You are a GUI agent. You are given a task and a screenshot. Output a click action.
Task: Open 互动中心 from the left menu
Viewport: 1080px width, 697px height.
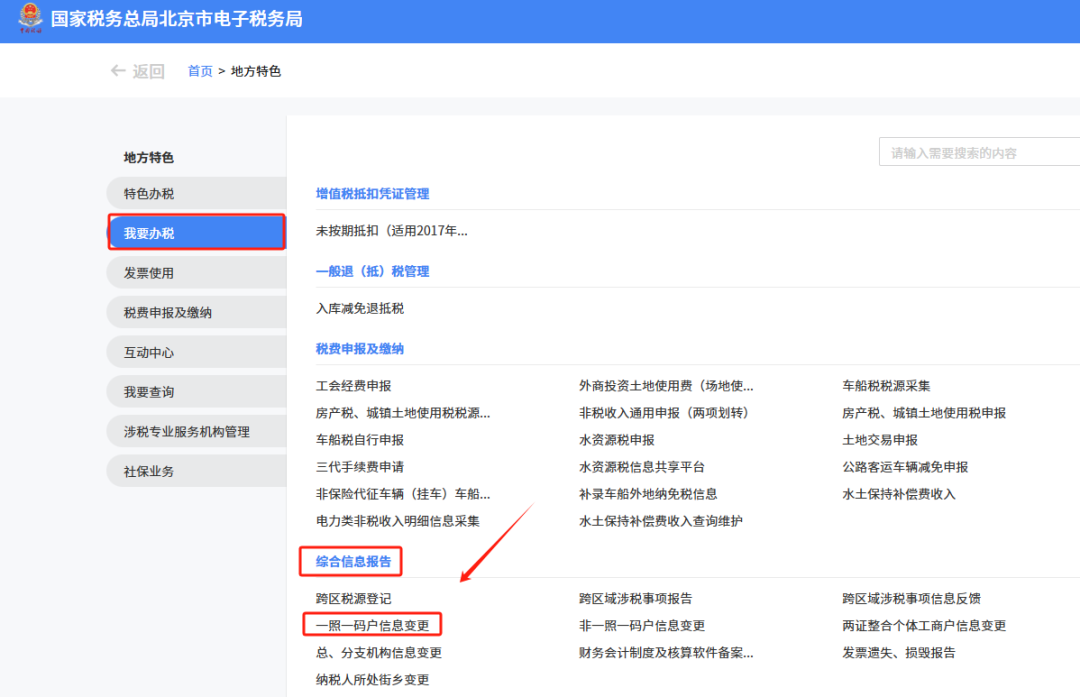196,351
